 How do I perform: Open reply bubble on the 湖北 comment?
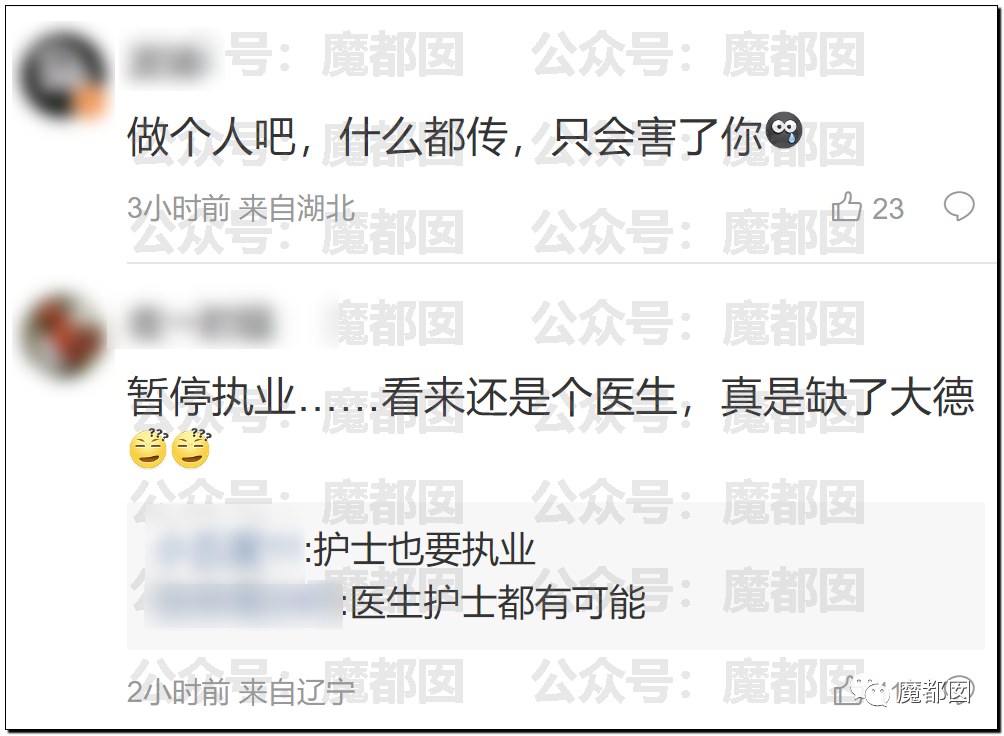tap(959, 207)
